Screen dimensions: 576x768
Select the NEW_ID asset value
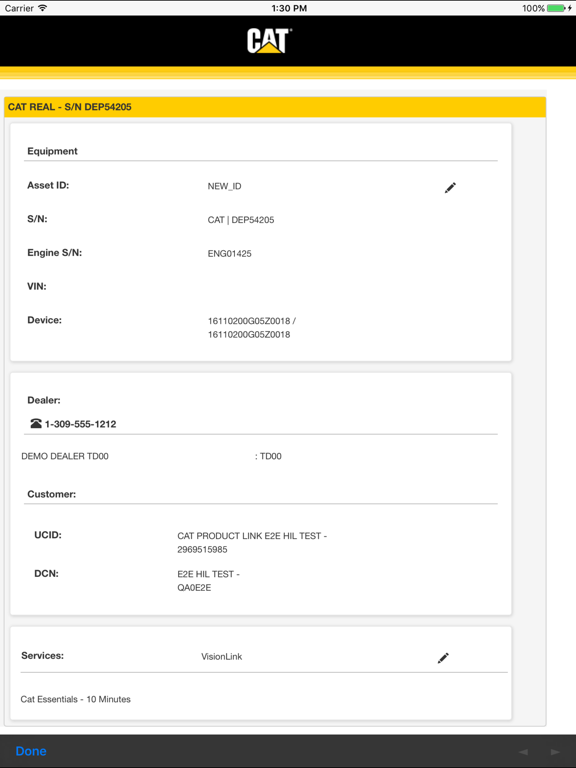[224, 186]
